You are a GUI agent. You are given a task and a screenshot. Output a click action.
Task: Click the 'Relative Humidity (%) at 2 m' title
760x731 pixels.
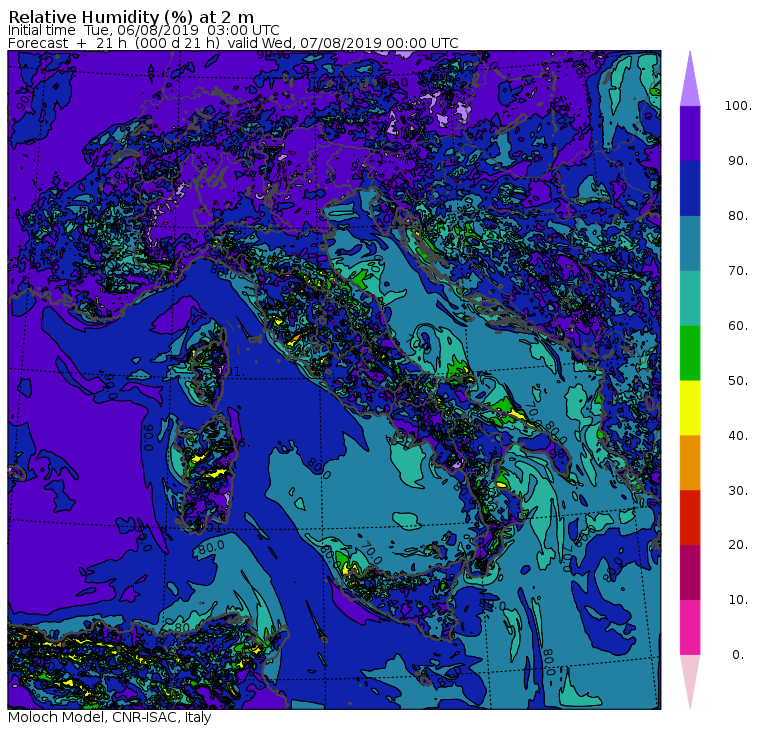pyautogui.click(x=131, y=17)
